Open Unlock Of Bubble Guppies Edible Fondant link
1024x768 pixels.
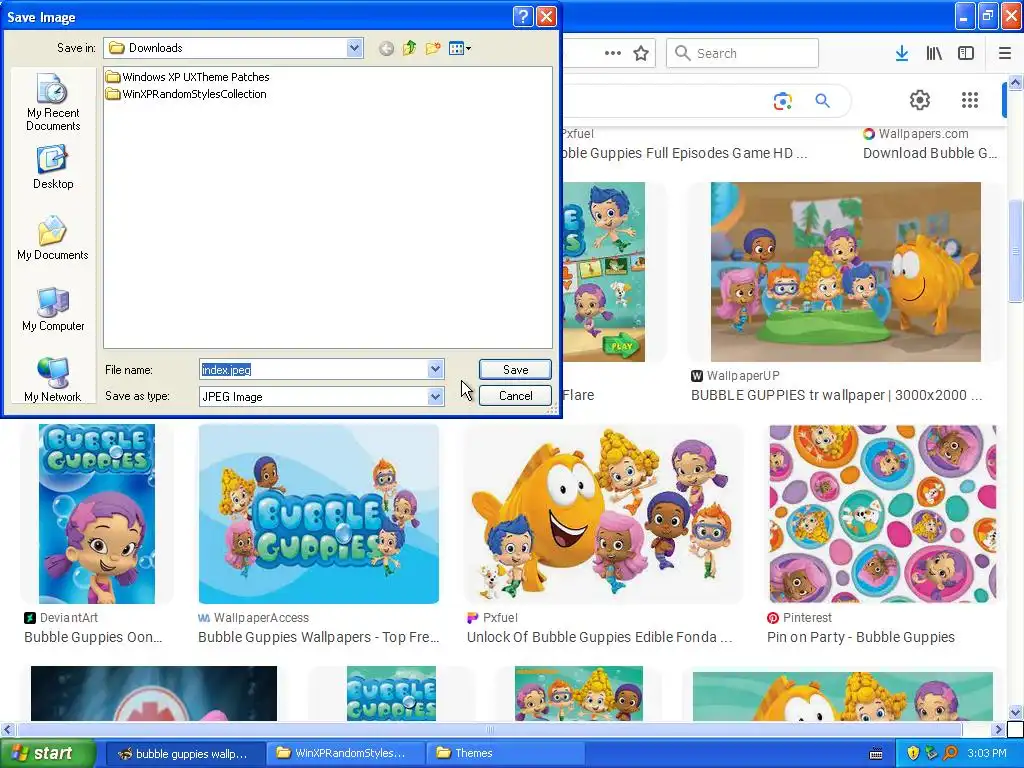point(600,637)
